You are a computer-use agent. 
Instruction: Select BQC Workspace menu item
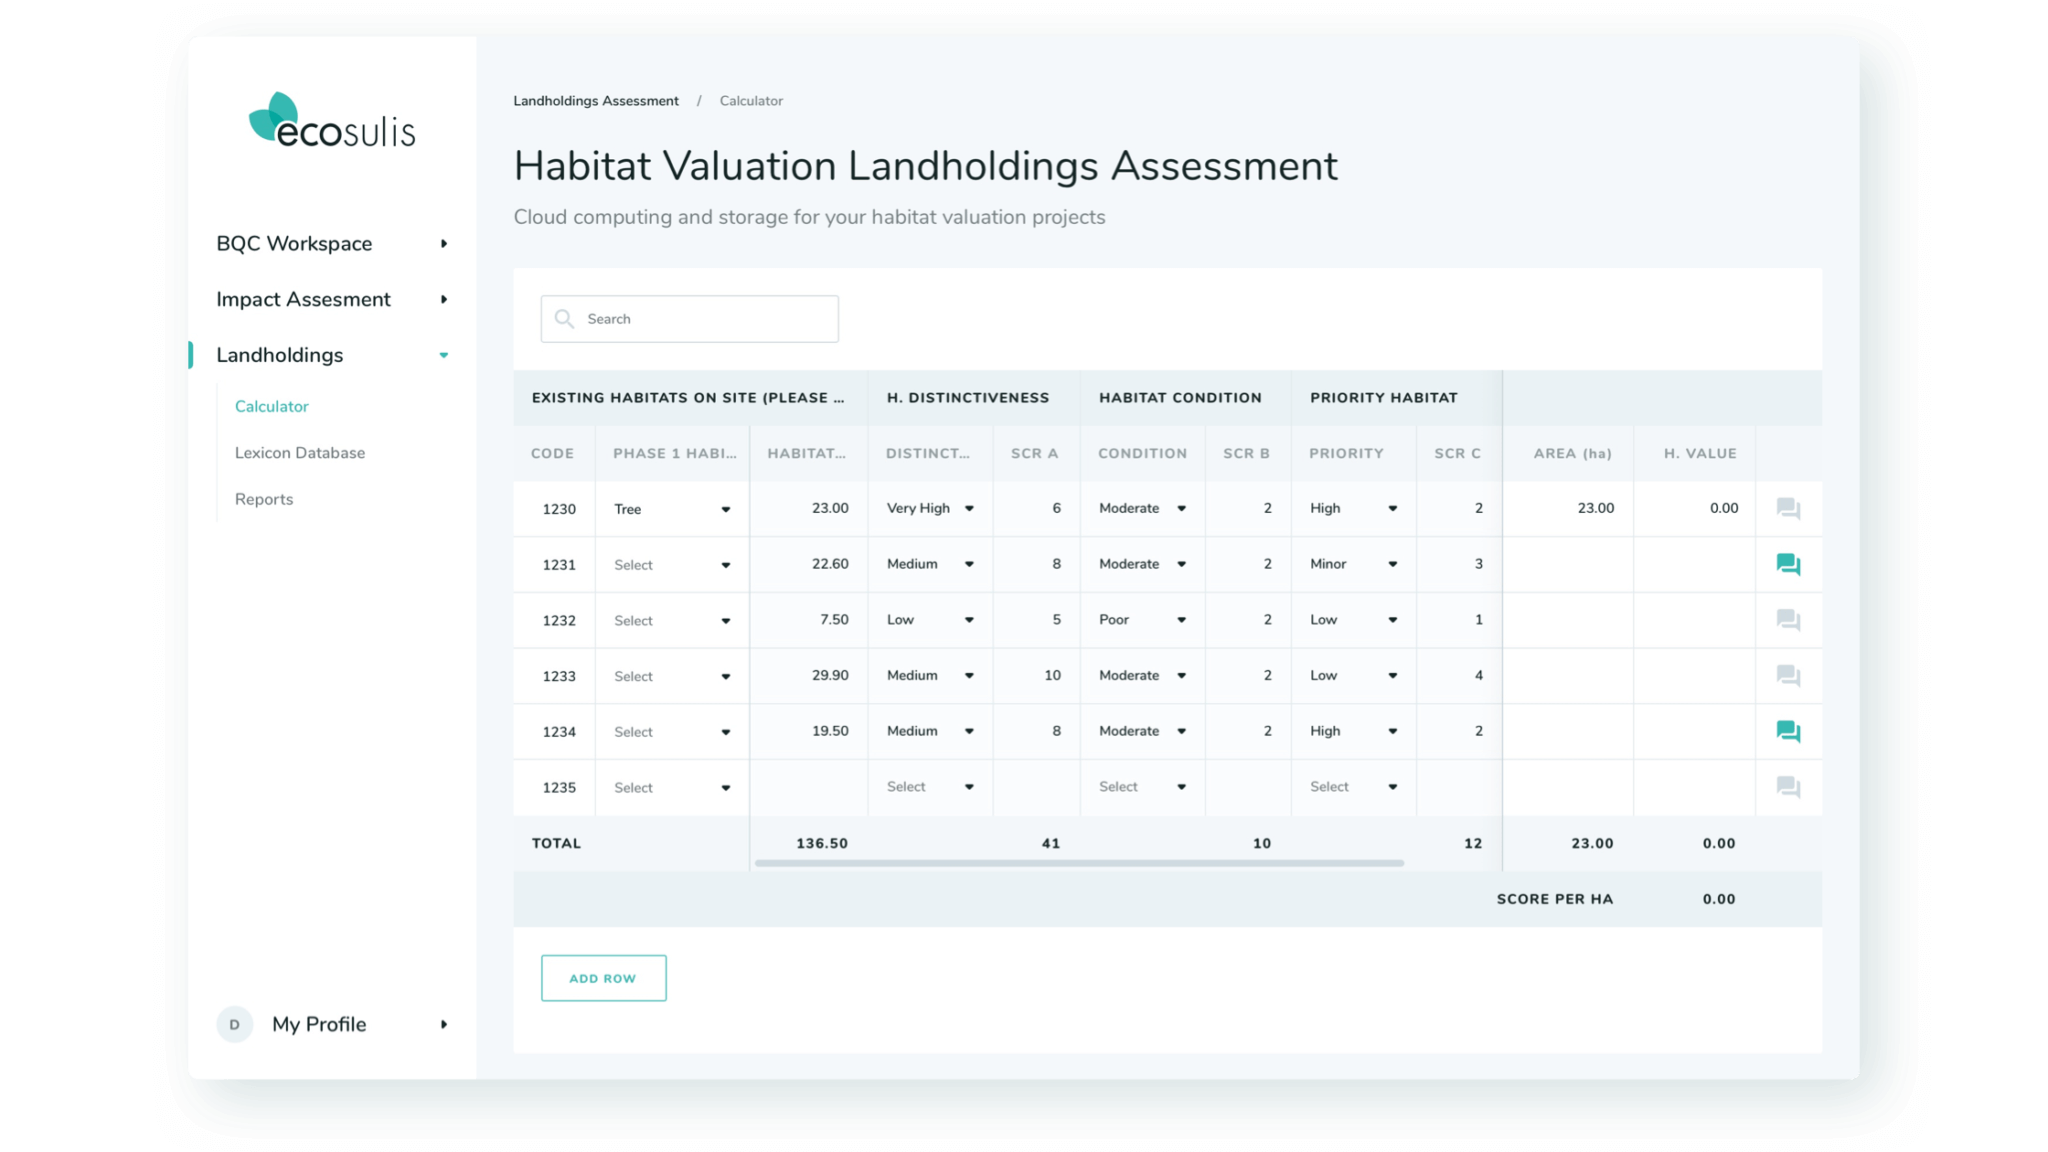pos(294,243)
